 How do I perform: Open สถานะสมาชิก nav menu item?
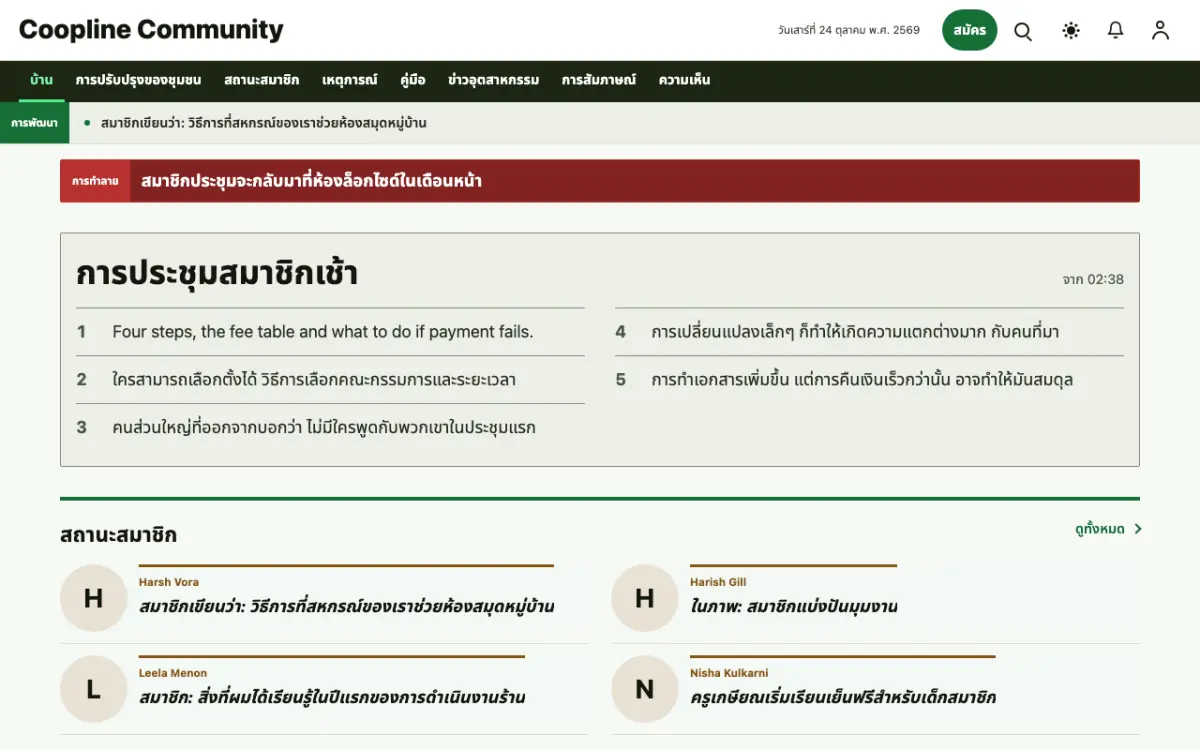coord(262,80)
